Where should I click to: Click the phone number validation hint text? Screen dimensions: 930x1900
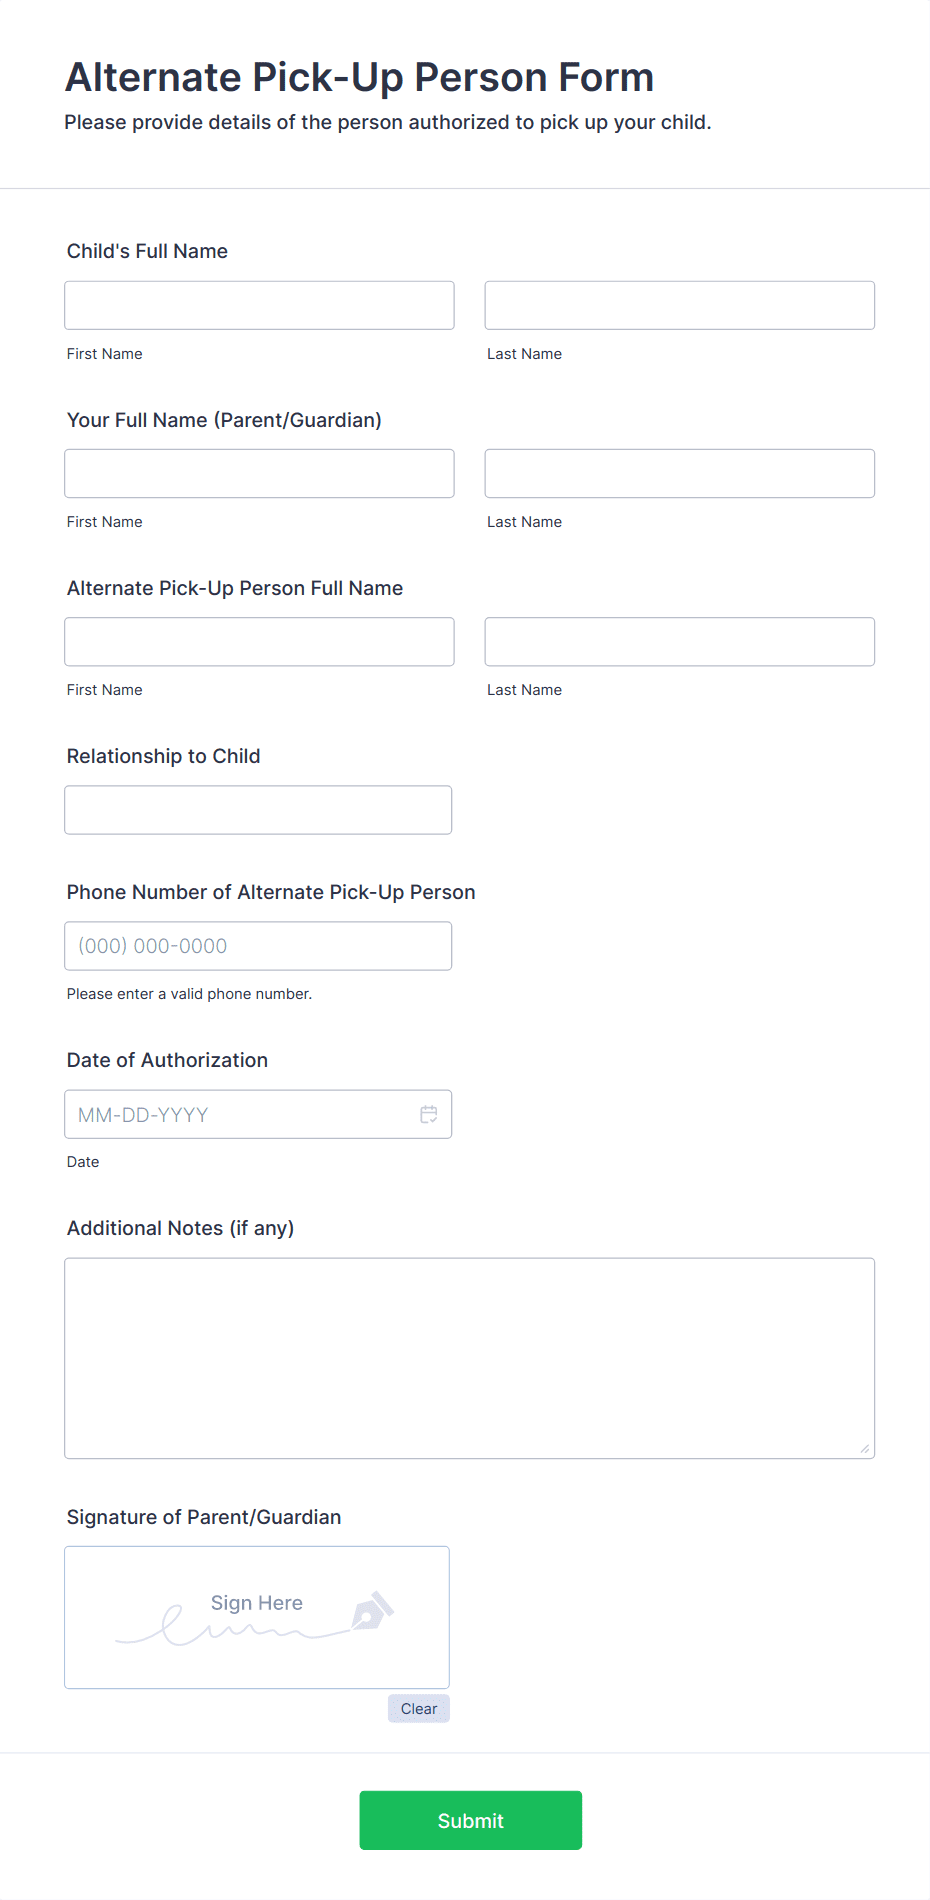189,993
